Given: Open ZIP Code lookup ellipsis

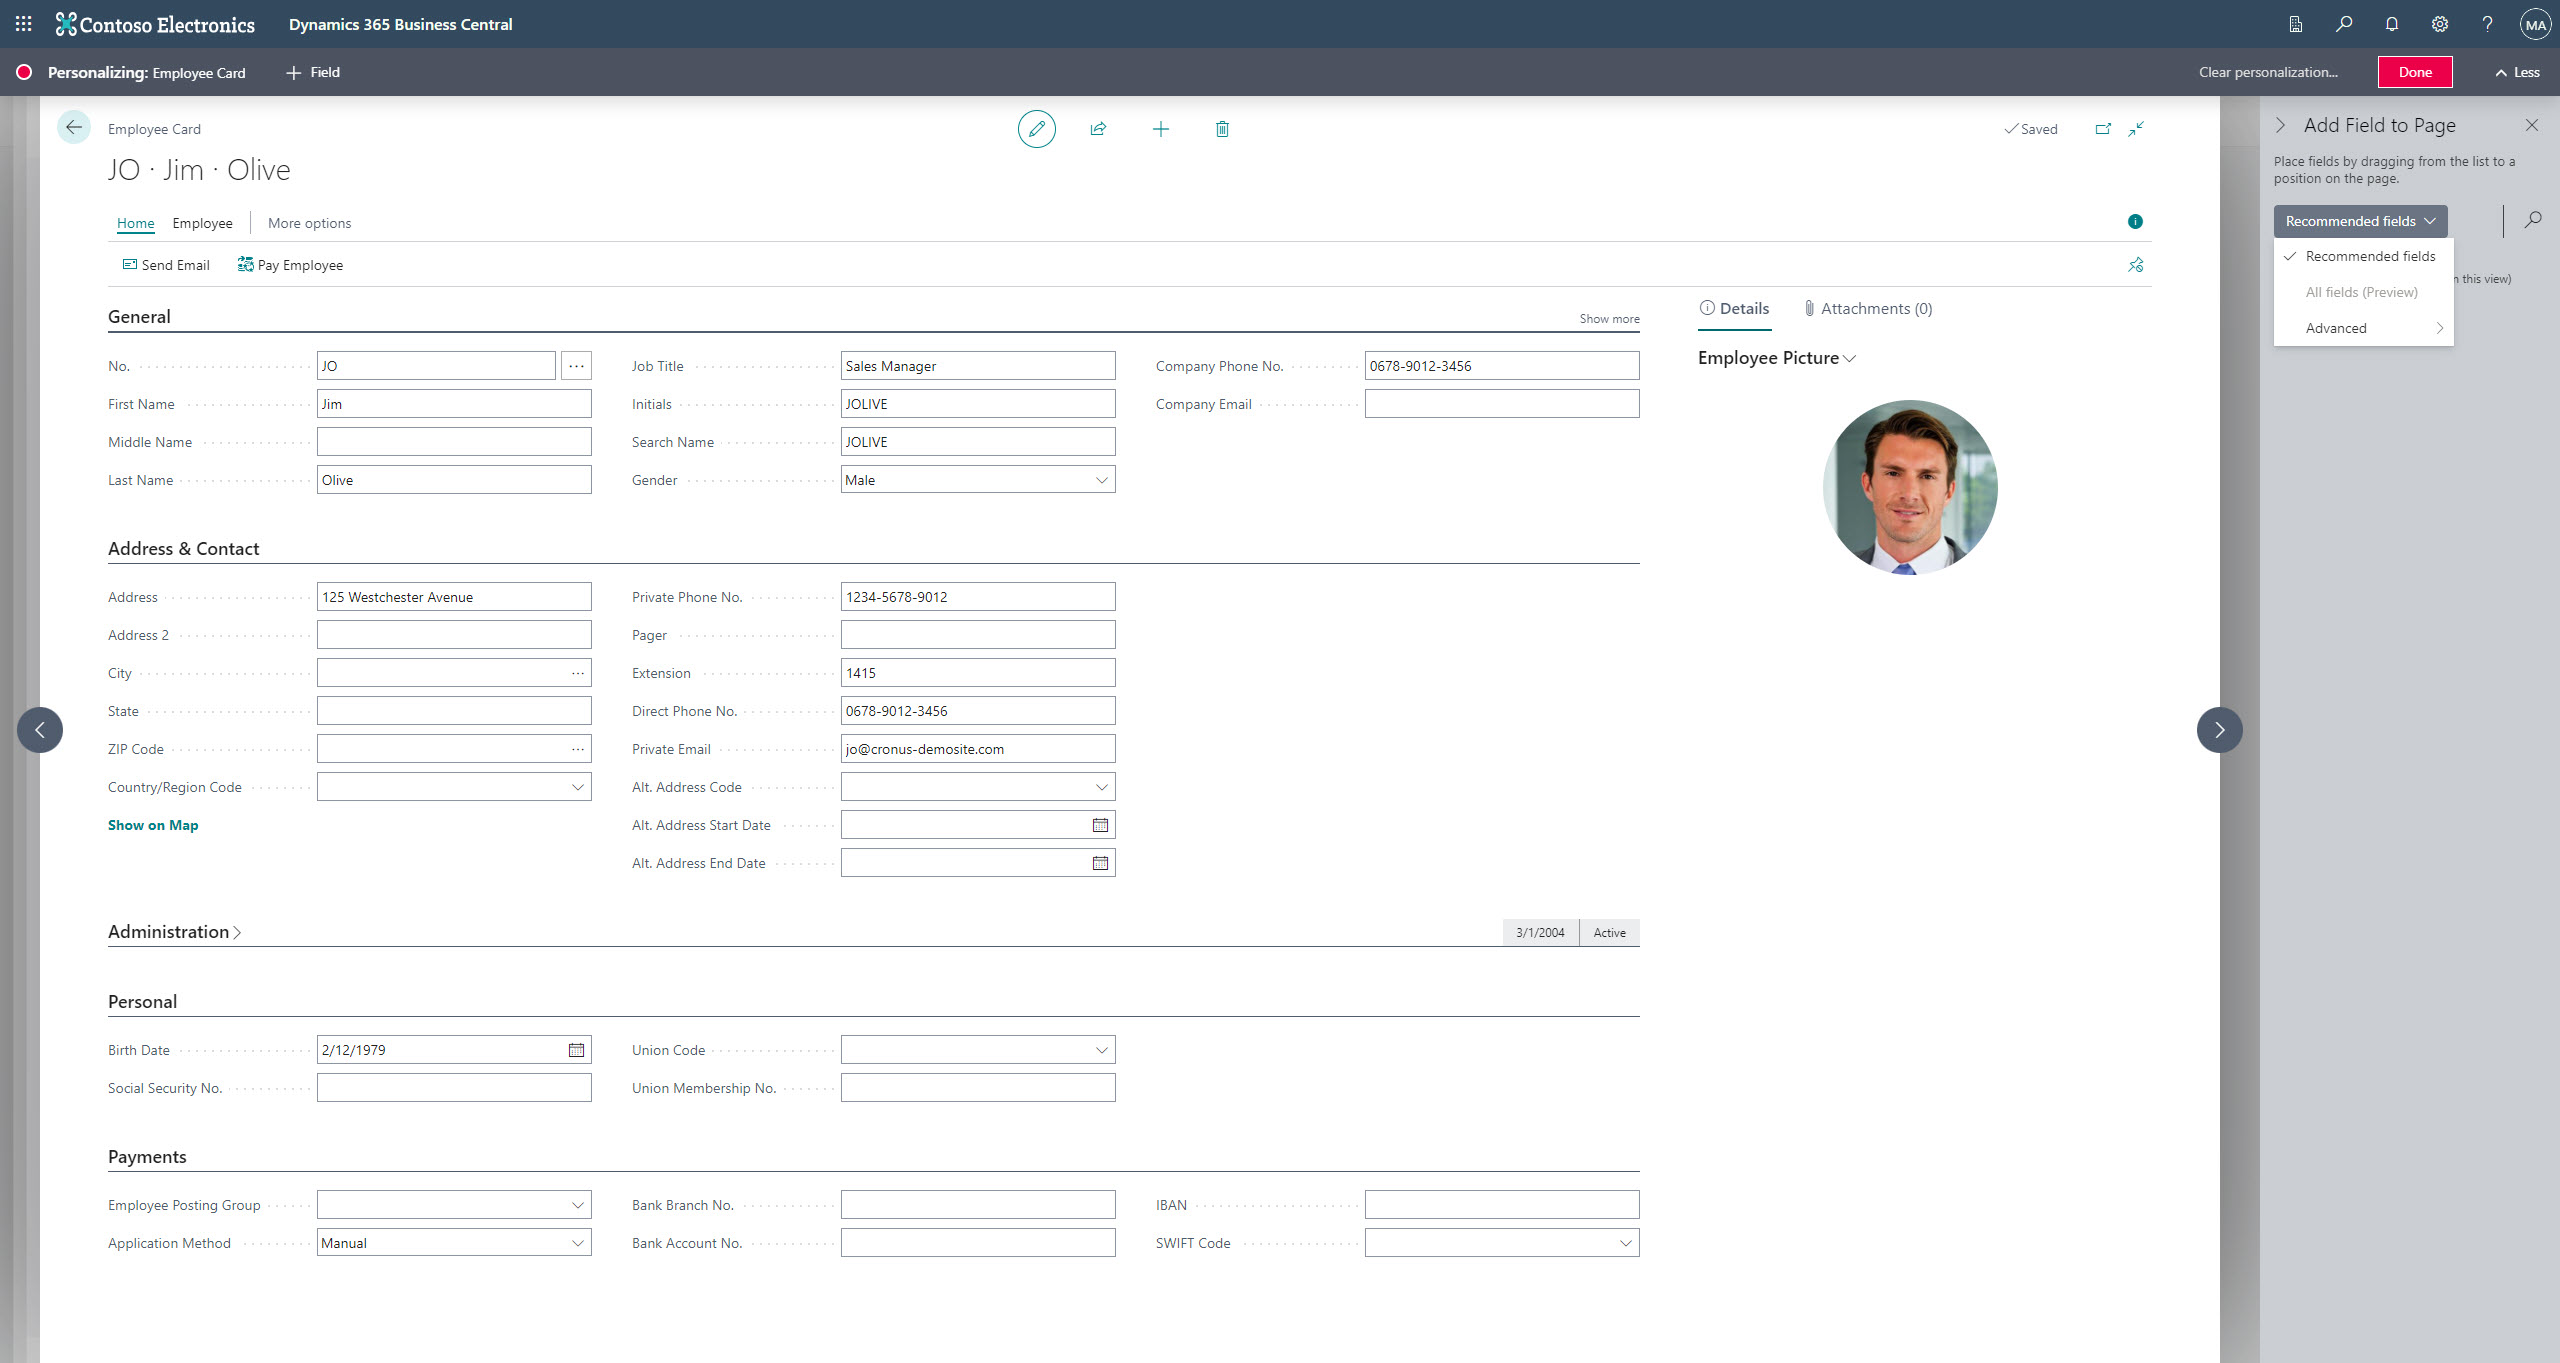Looking at the screenshot, I should click(x=578, y=749).
